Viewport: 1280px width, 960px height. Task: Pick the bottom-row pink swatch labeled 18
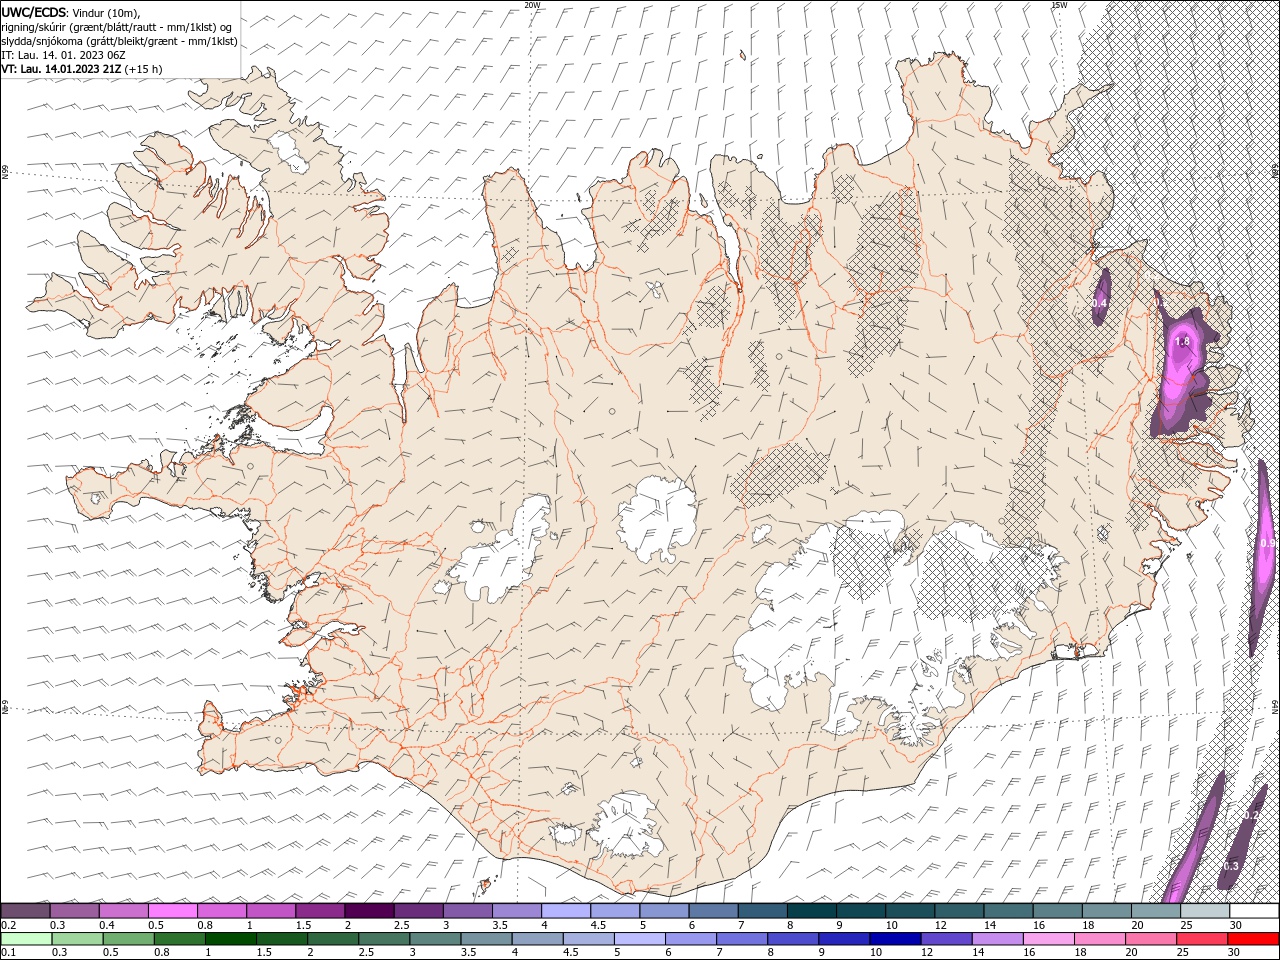click(1098, 939)
